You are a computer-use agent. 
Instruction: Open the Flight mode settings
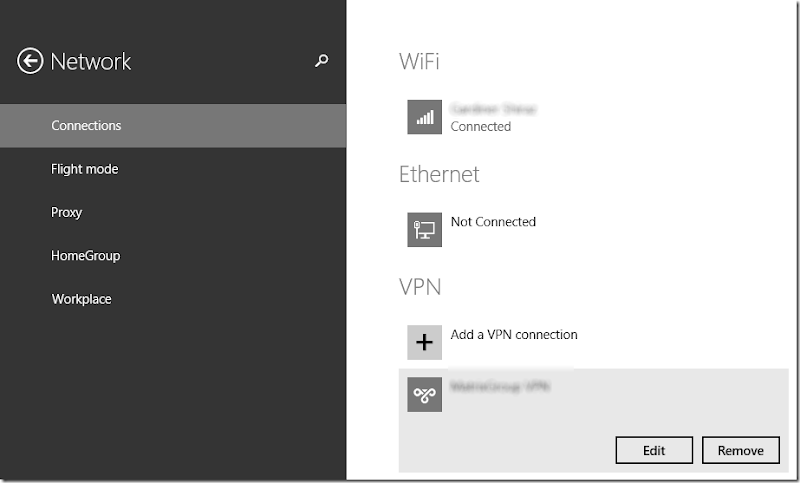84,169
